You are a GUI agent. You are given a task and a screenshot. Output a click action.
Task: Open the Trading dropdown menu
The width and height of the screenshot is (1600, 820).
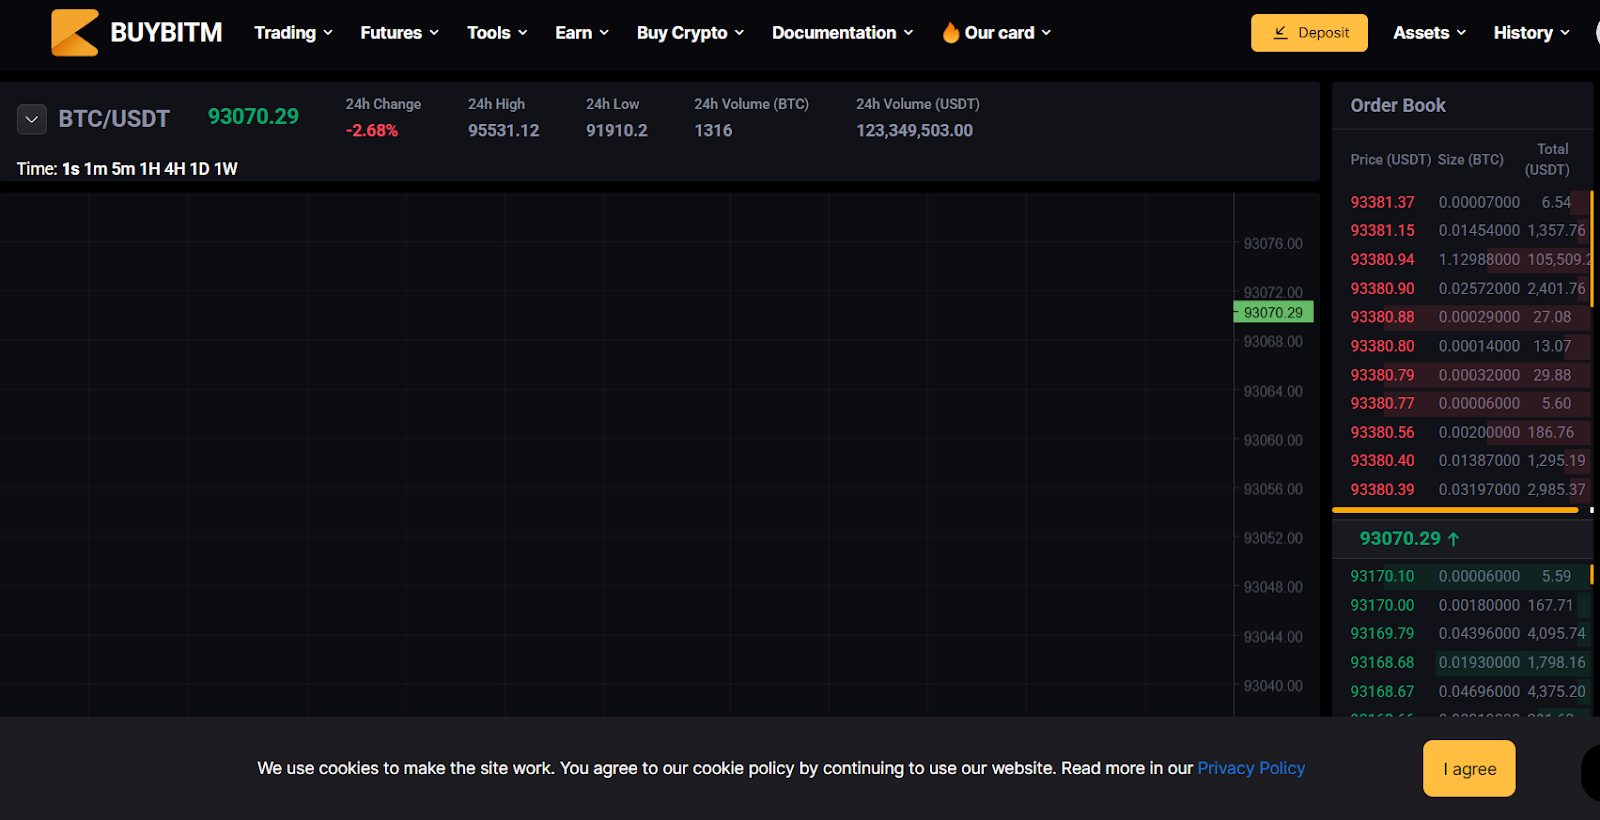pos(293,33)
